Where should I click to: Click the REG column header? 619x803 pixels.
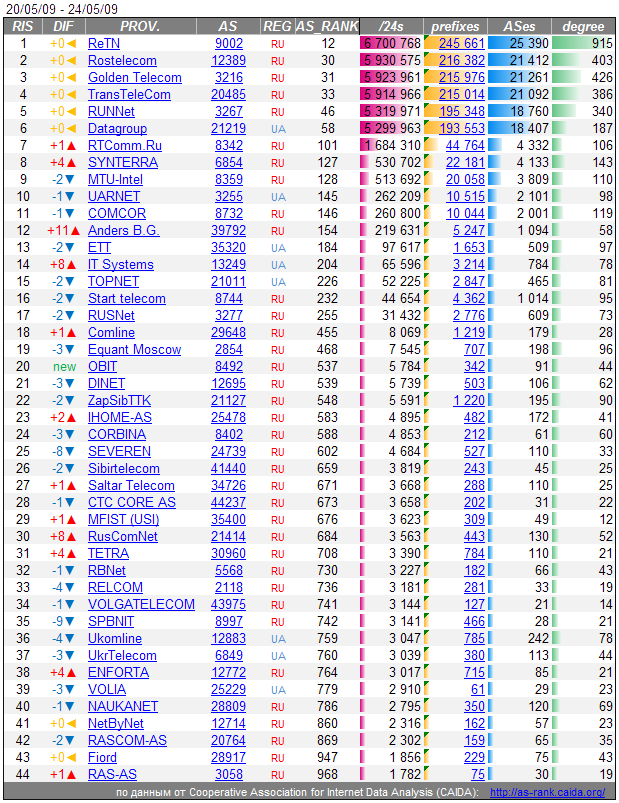(277, 27)
